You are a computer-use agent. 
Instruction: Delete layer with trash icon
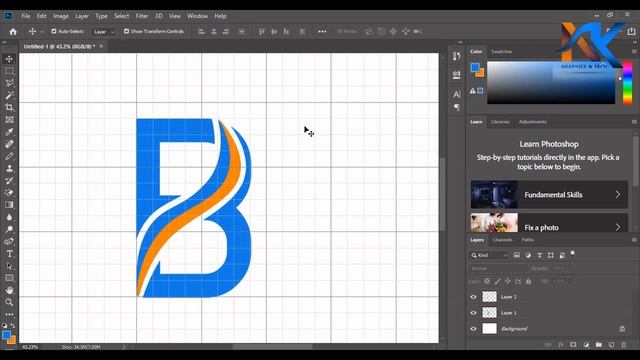(x=624, y=345)
